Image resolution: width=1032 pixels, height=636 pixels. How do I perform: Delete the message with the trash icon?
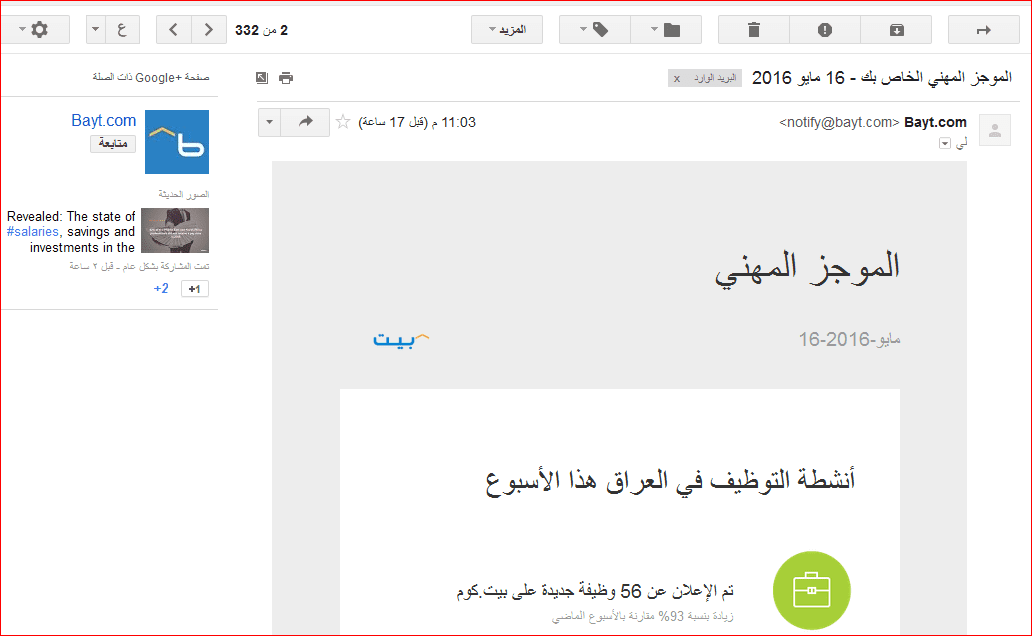tap(754, 30)
